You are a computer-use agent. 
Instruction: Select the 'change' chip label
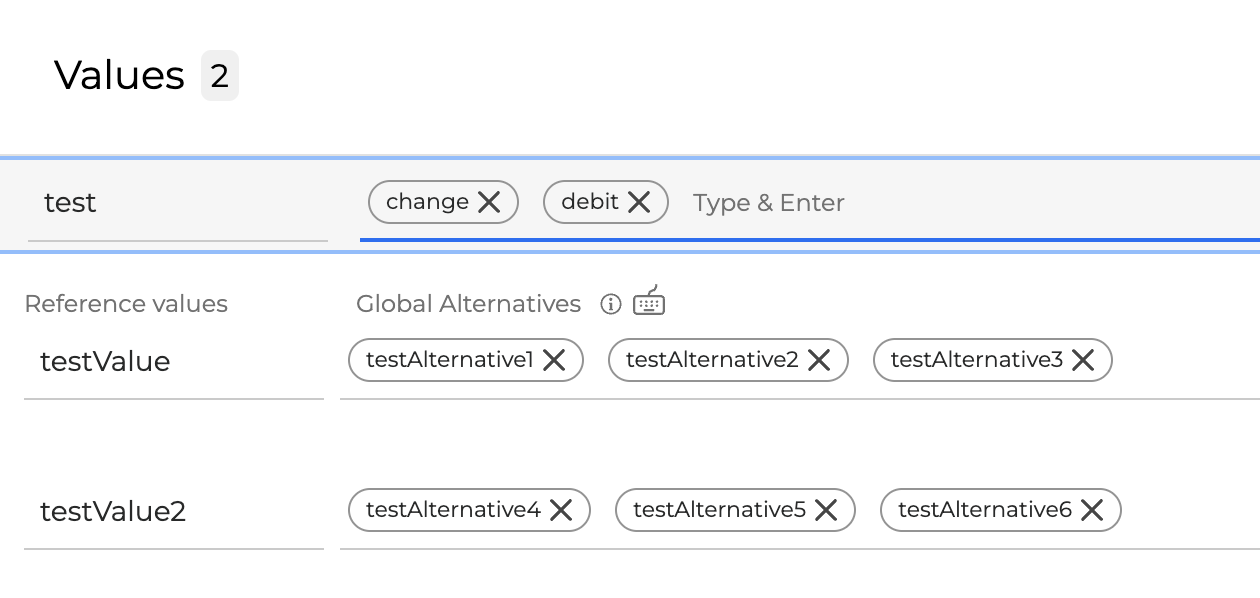[427, 202]
